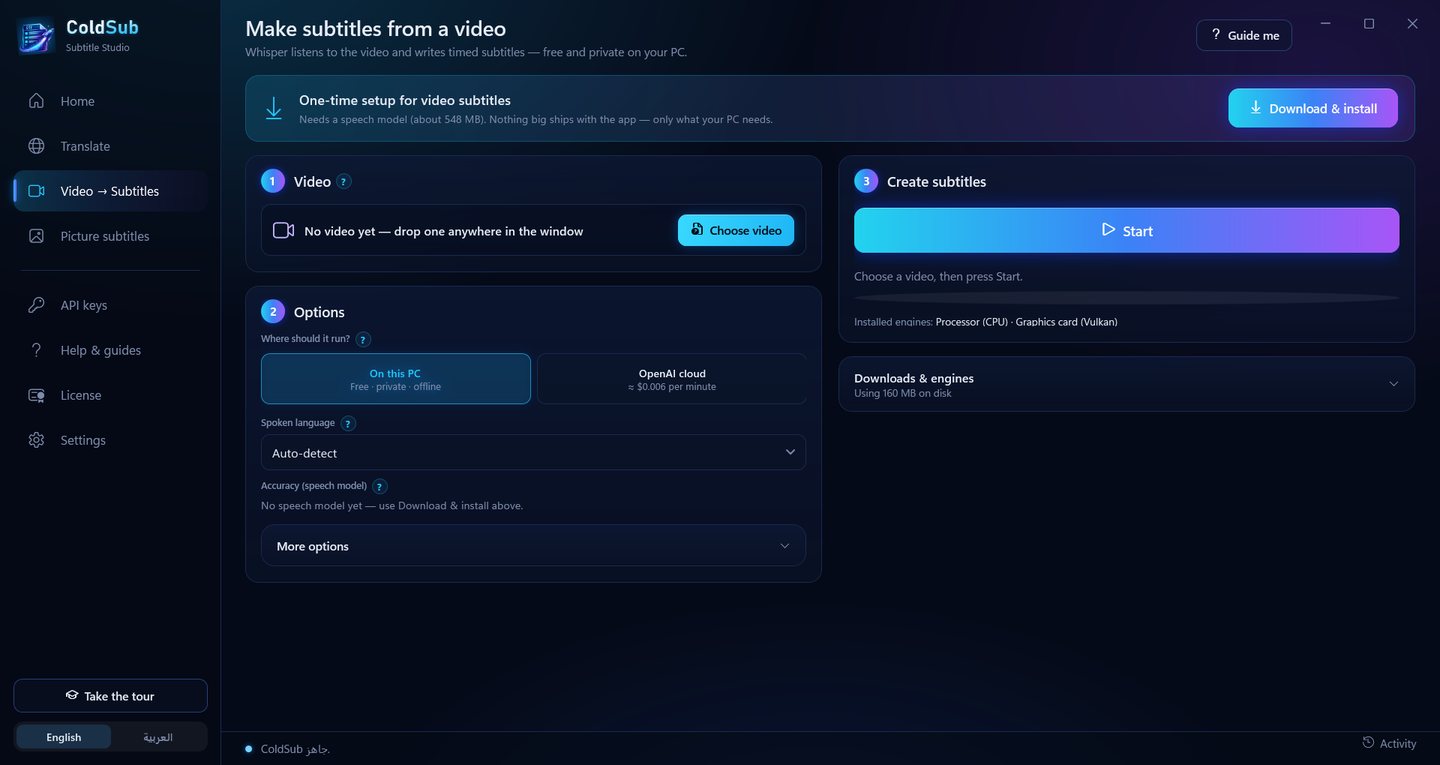
Task: Click the graduation cap icon on Take the tour
Action: 72,695
